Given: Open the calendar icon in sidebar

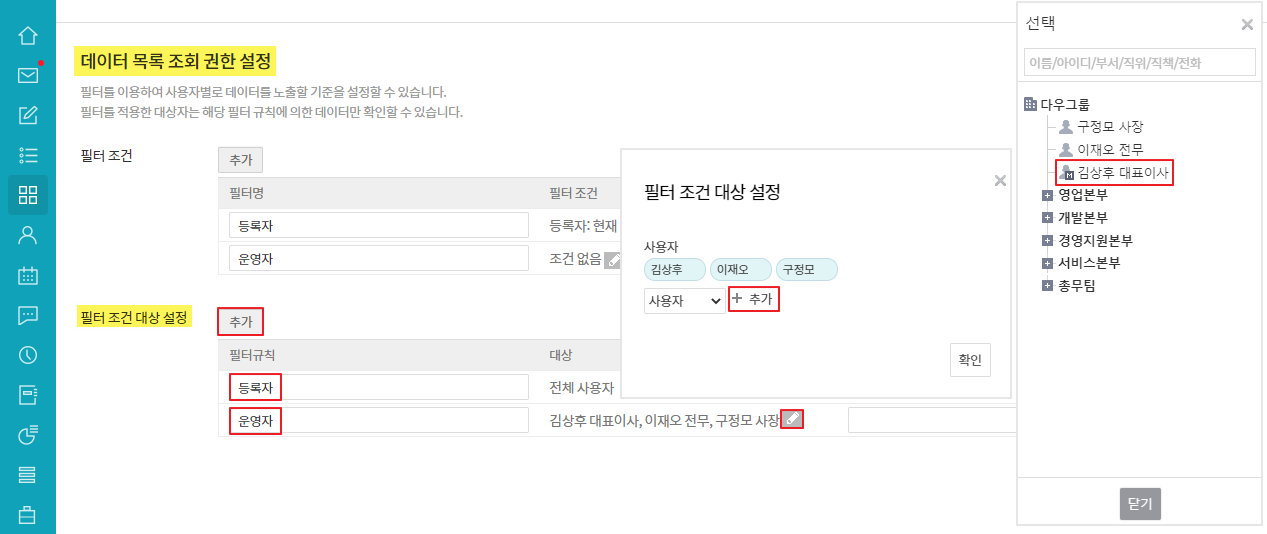Looking at the screenshot, I should click(28, 275).
